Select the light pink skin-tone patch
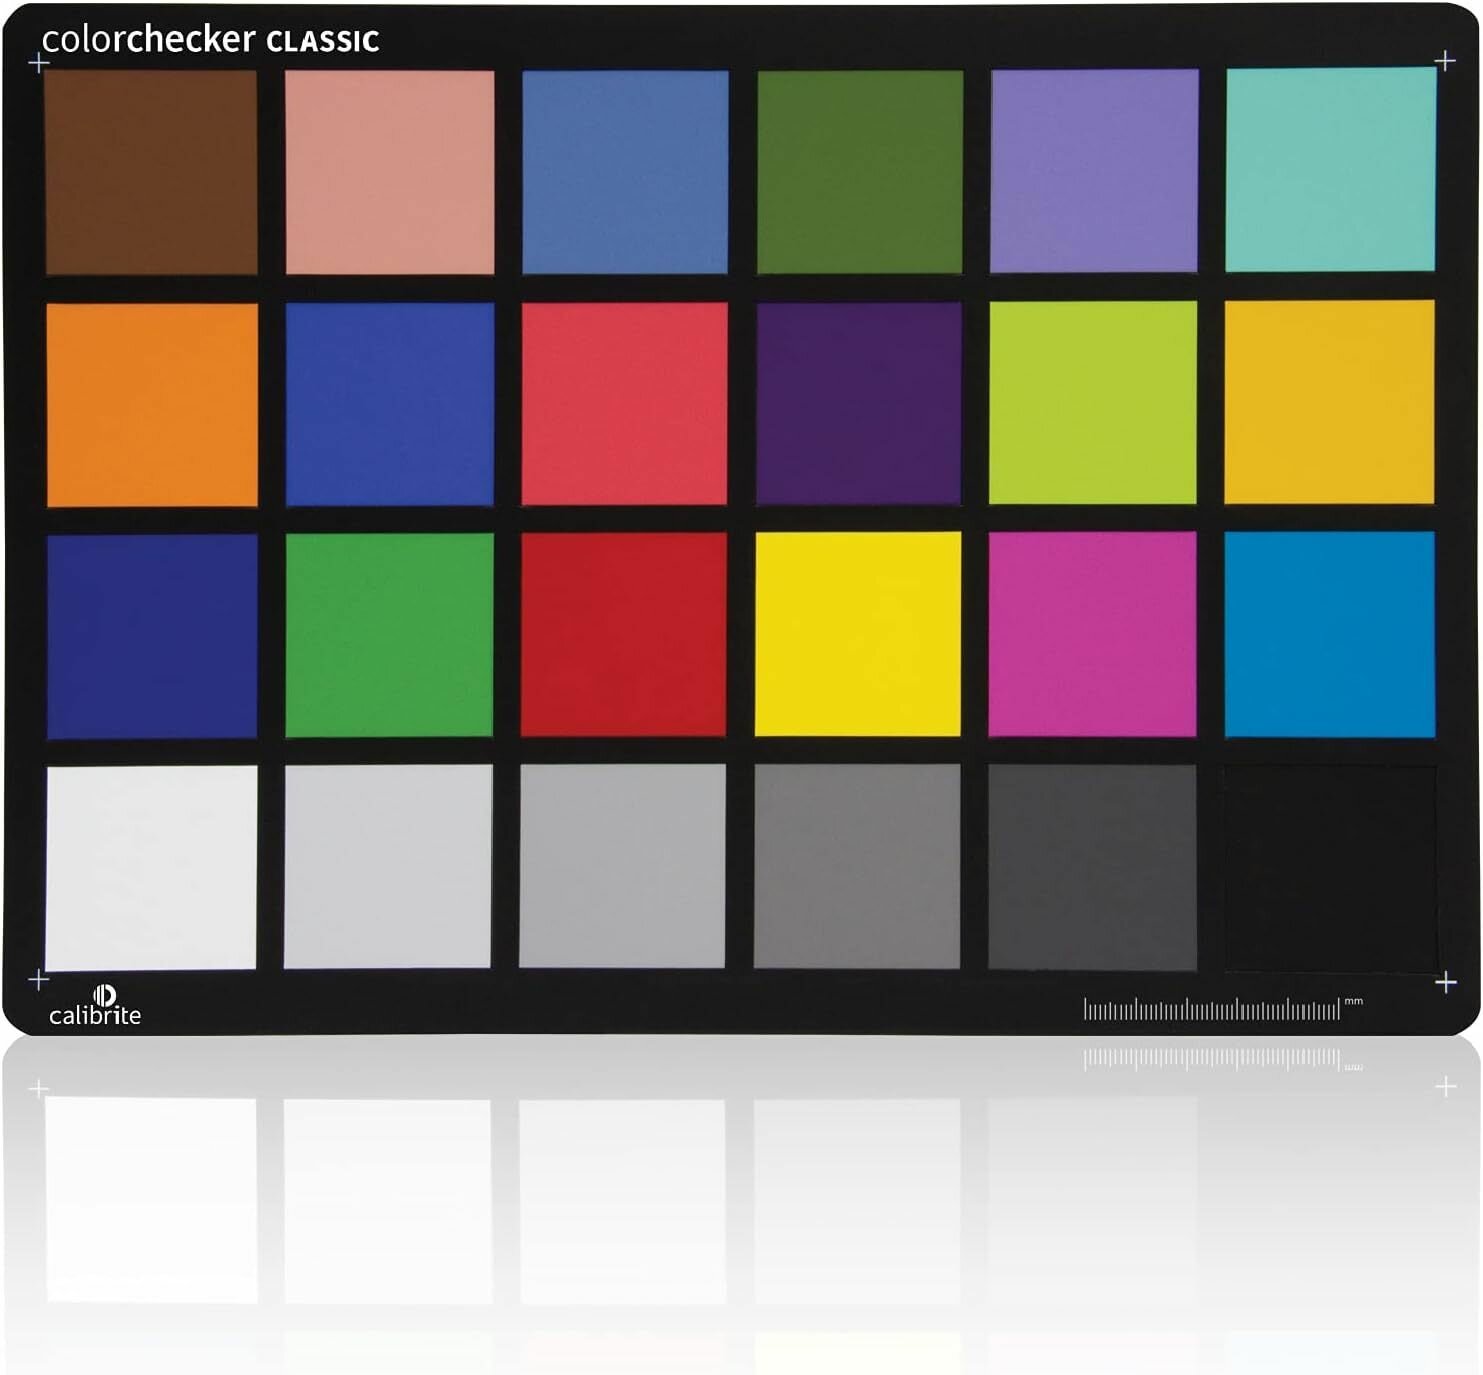Screen dimensions: 1483x1375 [x=389, y=172]
